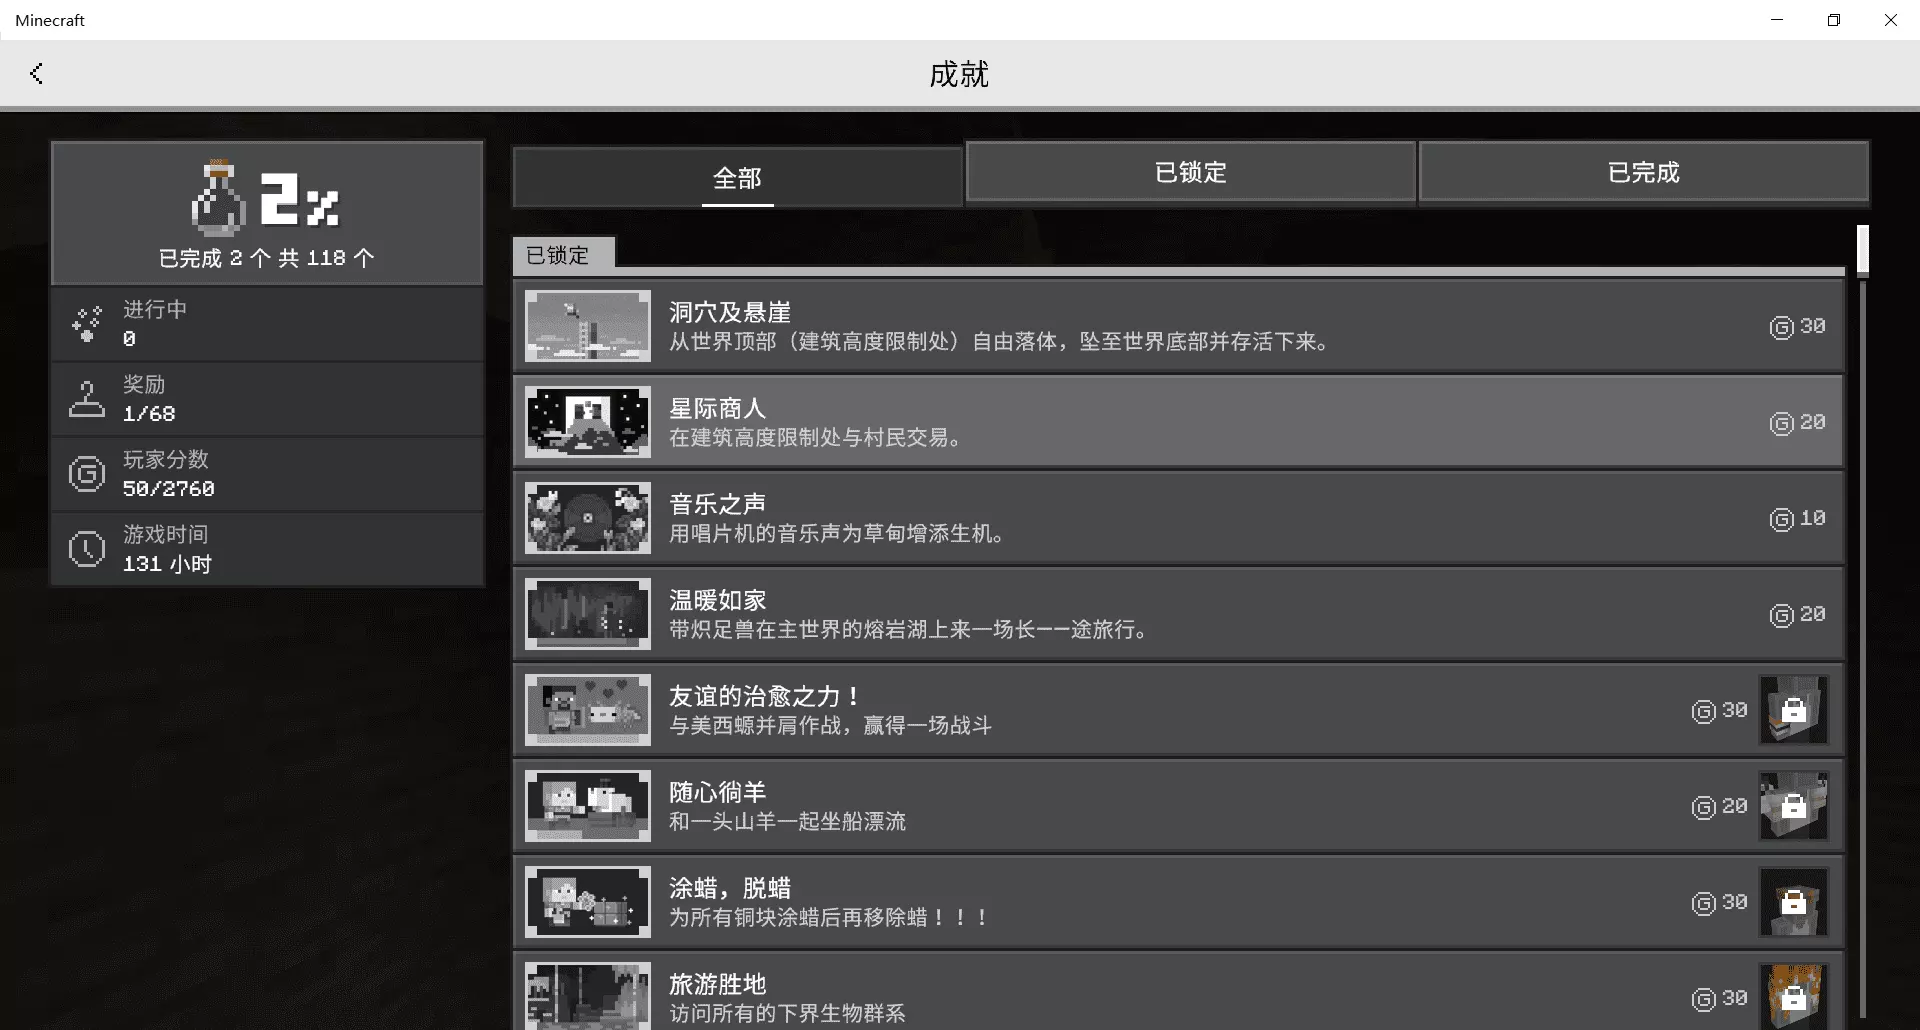This screenshot has height=1030, width=1920.
Task: Select the 旅游胜地 achievement title
Action: (718, 984)
